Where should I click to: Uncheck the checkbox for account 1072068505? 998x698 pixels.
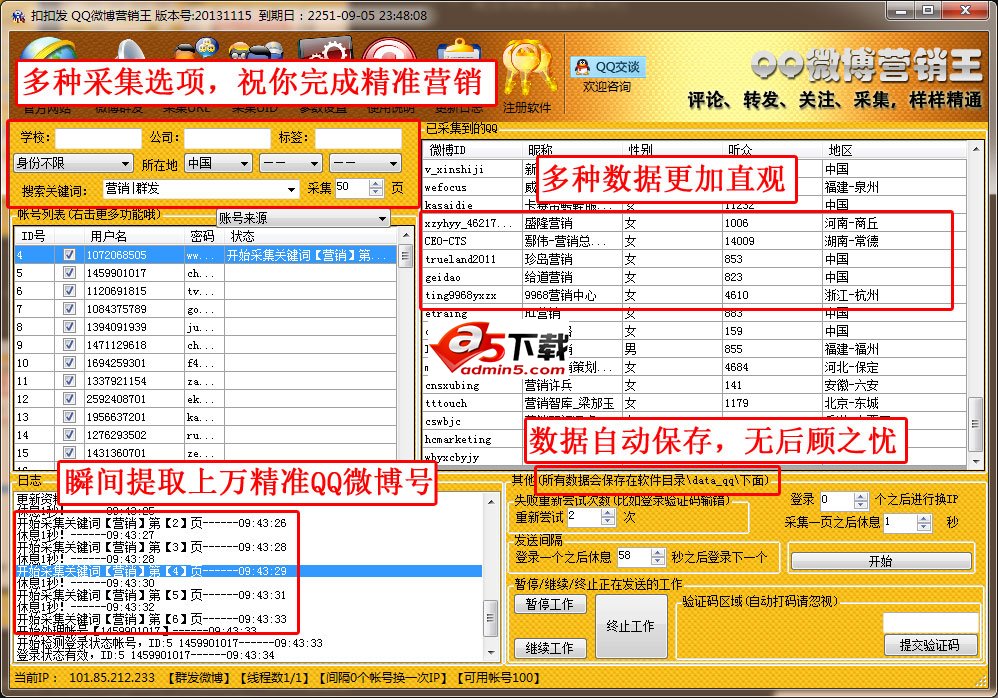69,255
